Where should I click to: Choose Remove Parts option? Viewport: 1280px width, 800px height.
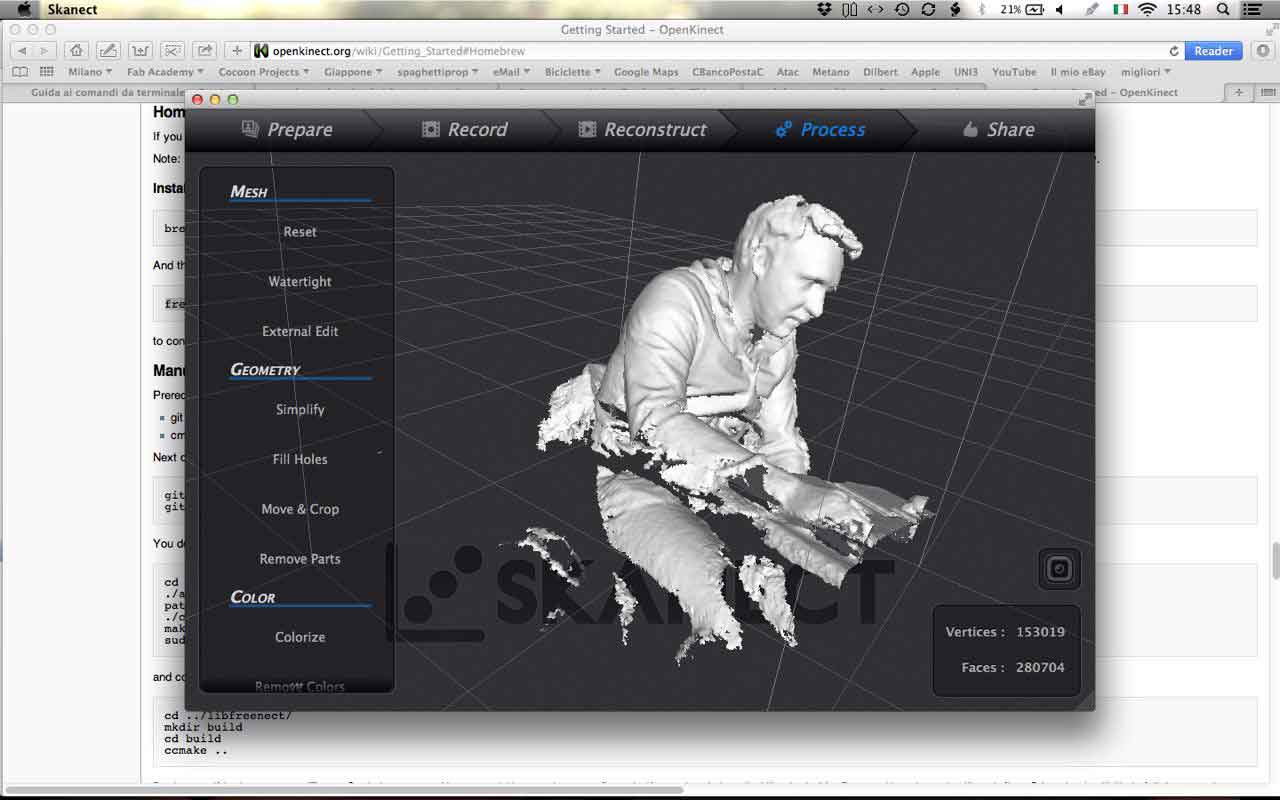click(300, 559)
